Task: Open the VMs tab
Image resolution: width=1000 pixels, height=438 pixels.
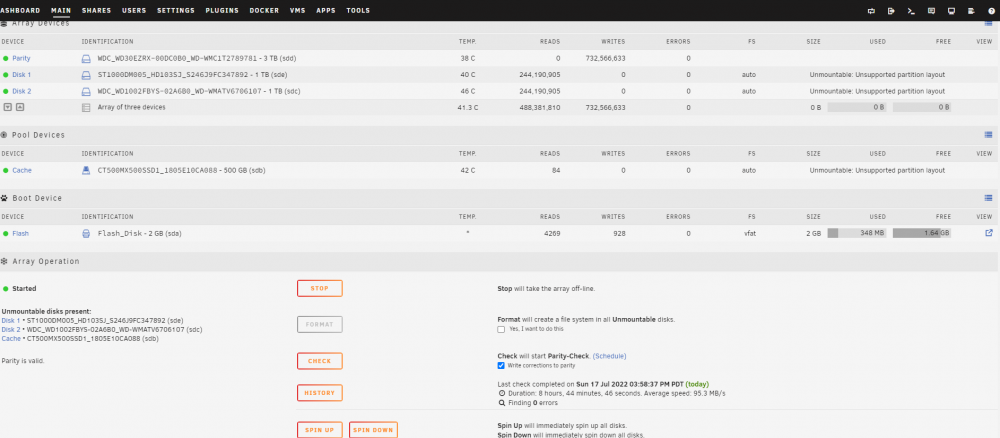Action: 298,11
